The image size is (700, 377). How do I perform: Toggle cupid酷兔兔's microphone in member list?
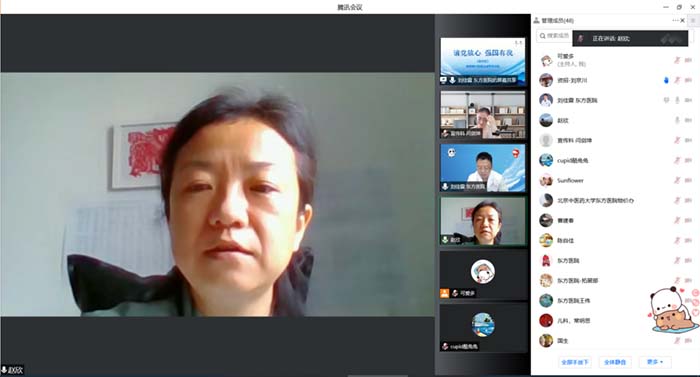pos(677,160)
